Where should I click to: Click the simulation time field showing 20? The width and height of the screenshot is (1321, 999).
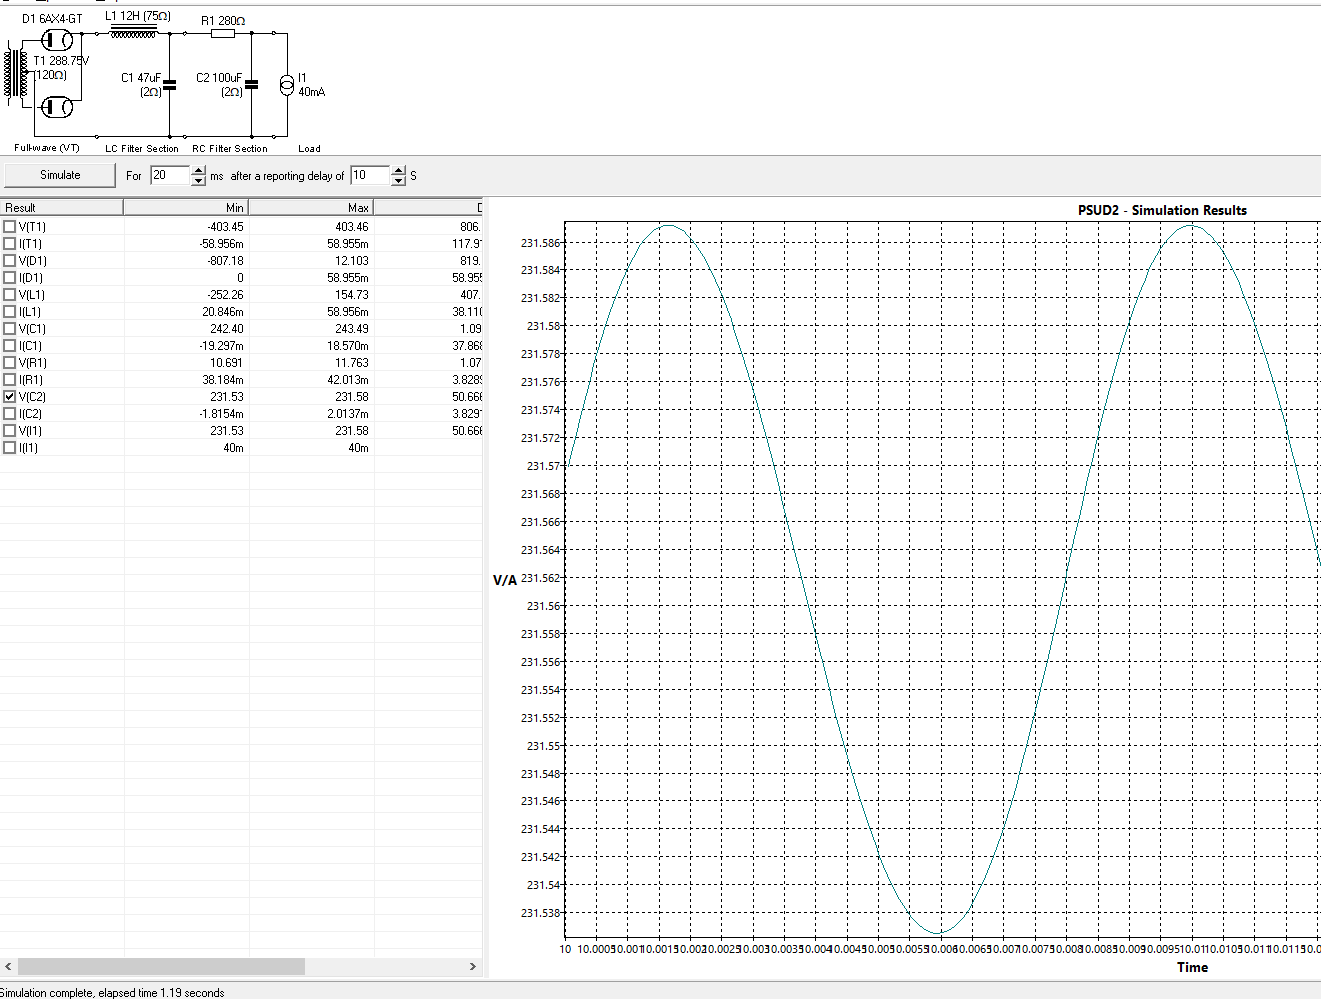tap(170, 175)
